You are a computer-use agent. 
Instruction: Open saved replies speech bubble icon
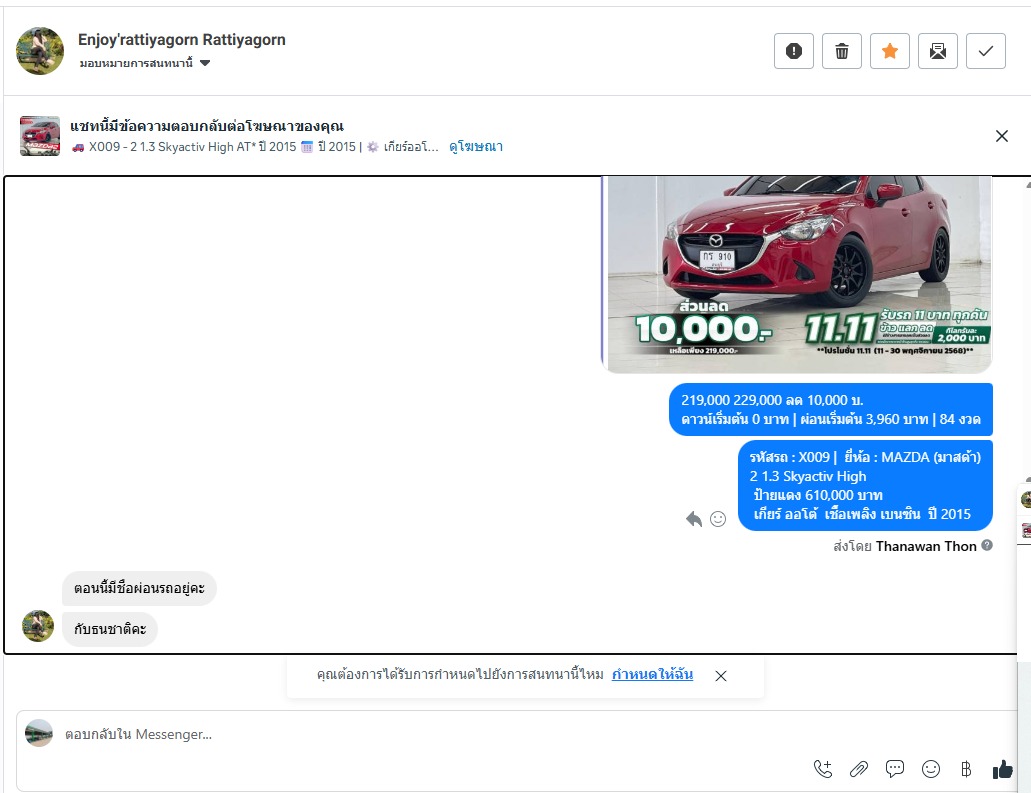click(x=895, y=769)
